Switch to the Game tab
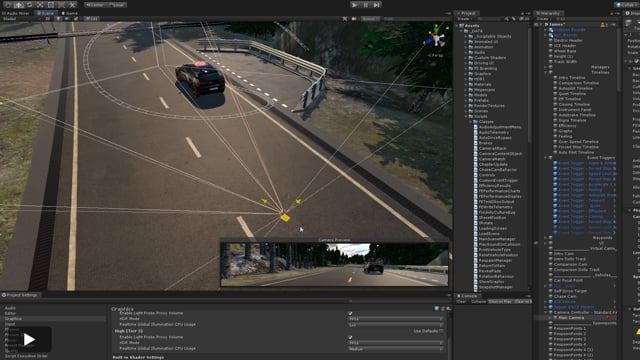 coord(70,13)
